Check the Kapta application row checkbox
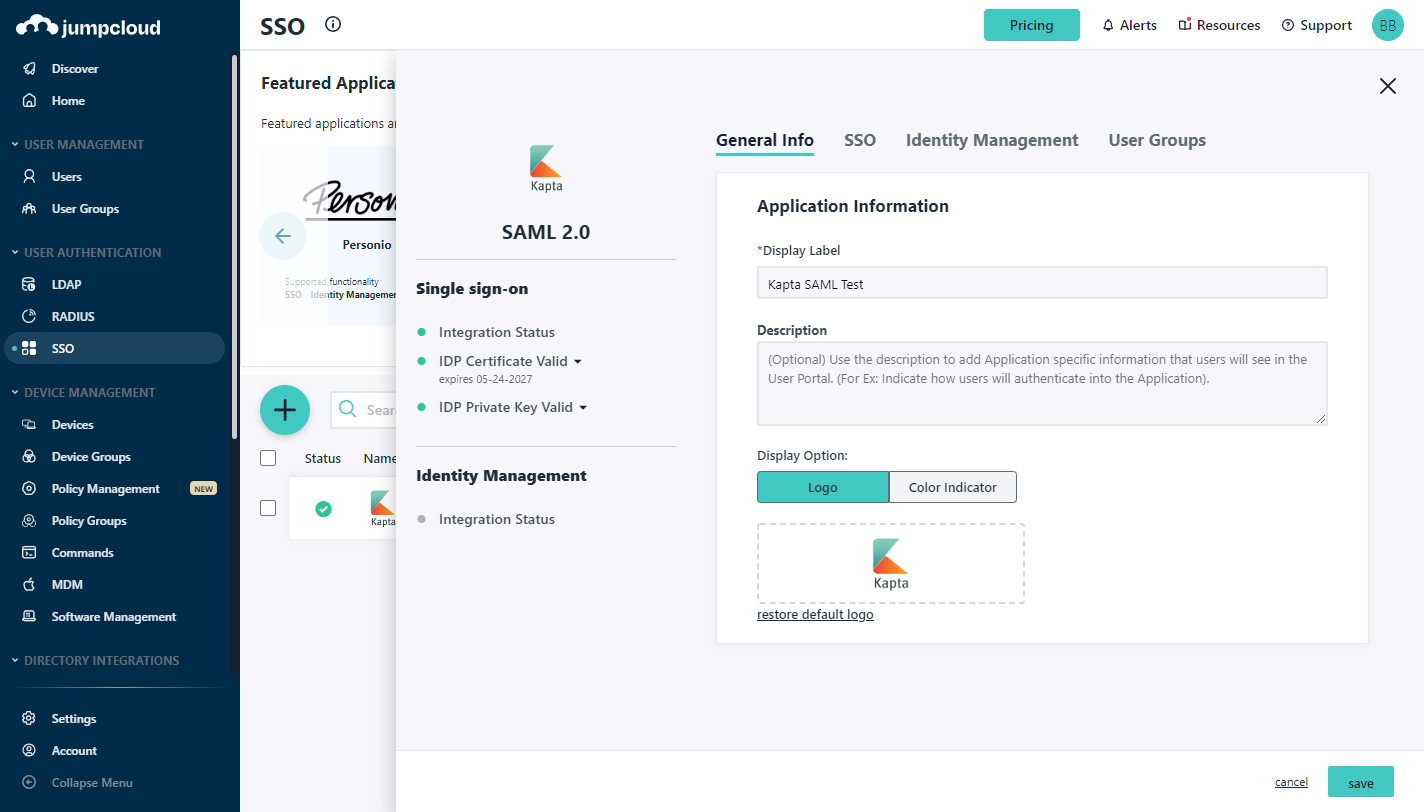The width and height of the screenshot is (1424, 812). (268, 508)
